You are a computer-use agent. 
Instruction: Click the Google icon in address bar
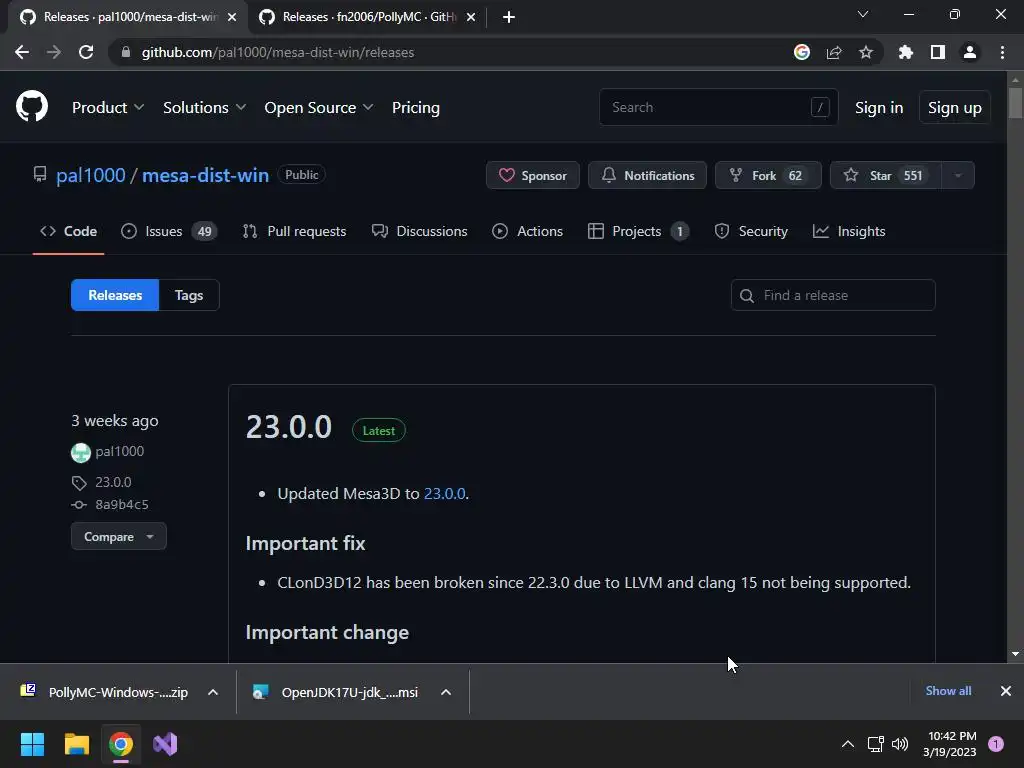(802, 52)
